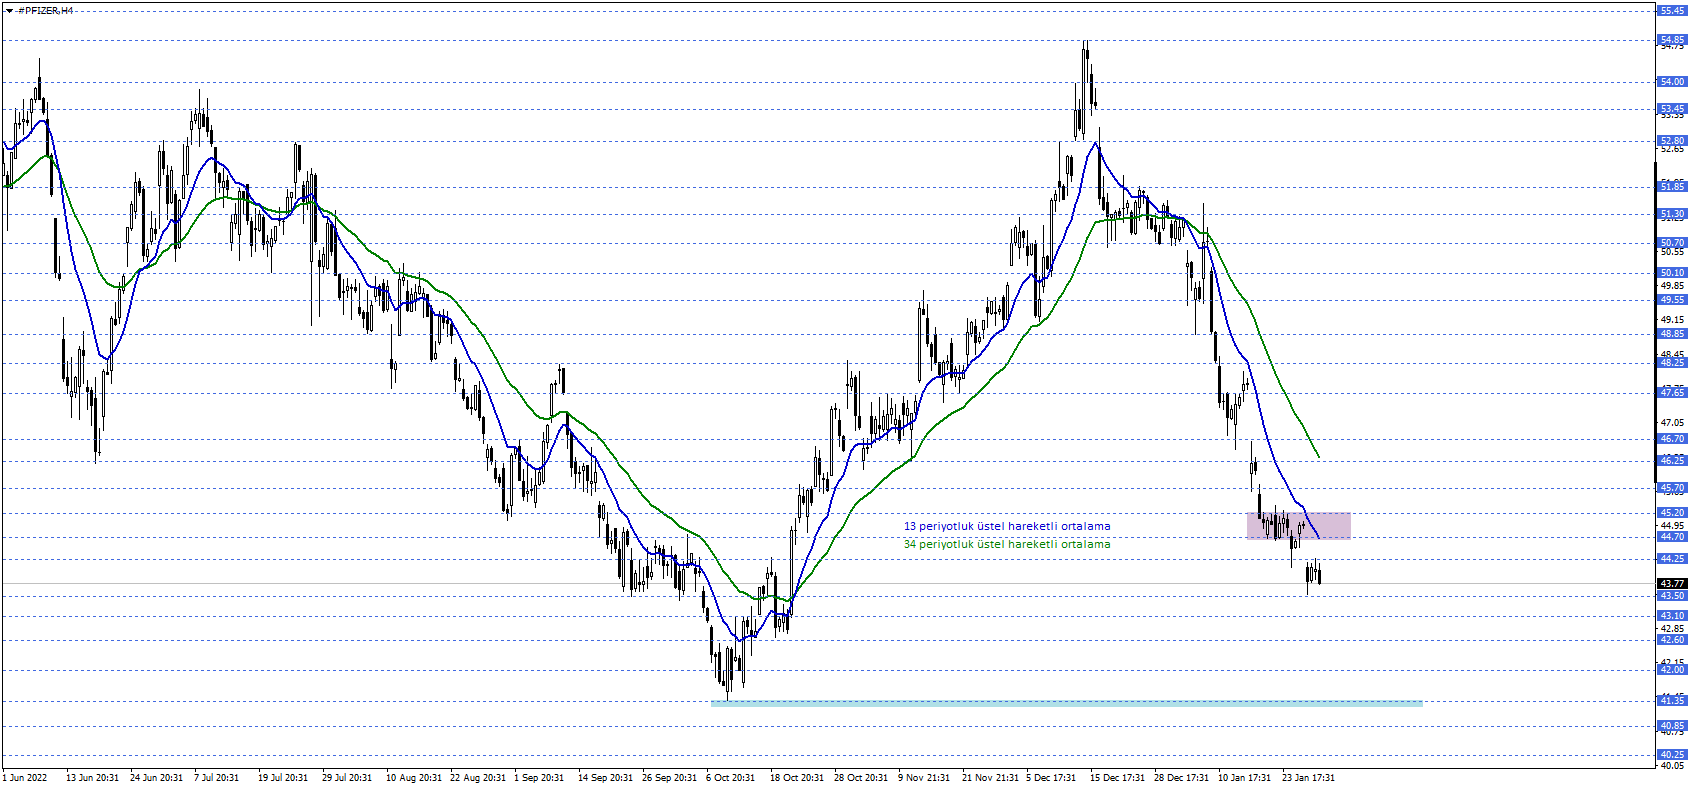Select the 13 periyotluk üstel hareketli ortalama label
The width and height of the screenshot is (1695, 789).
pos(1007,526)
